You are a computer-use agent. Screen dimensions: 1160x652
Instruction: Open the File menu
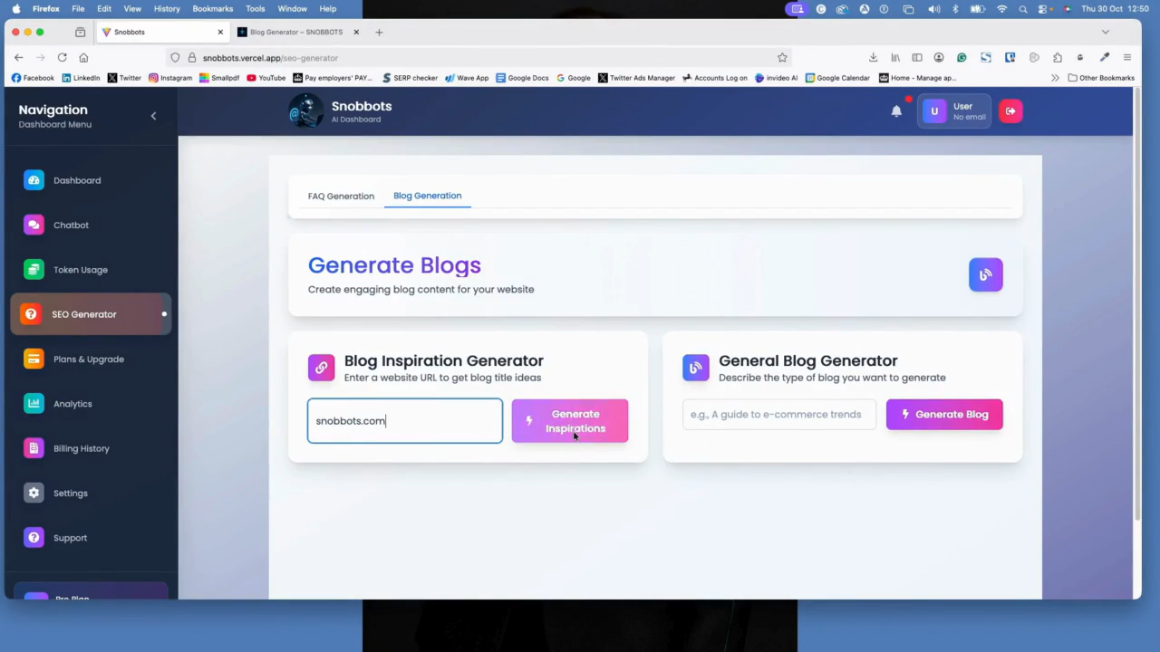tap(78, 9)
